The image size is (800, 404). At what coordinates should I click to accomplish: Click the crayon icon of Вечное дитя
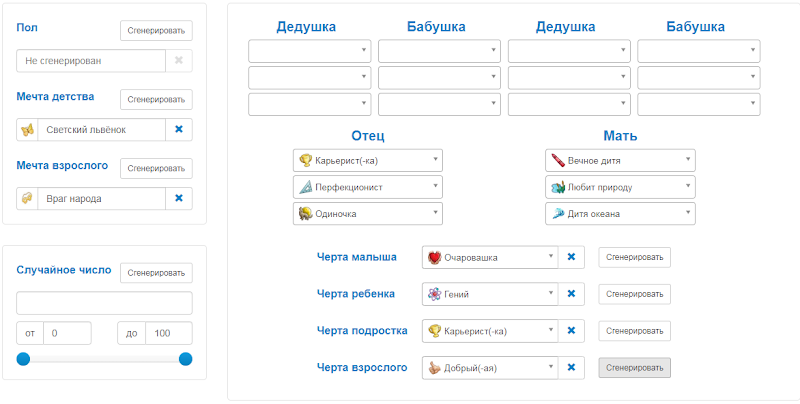[558, 161]
